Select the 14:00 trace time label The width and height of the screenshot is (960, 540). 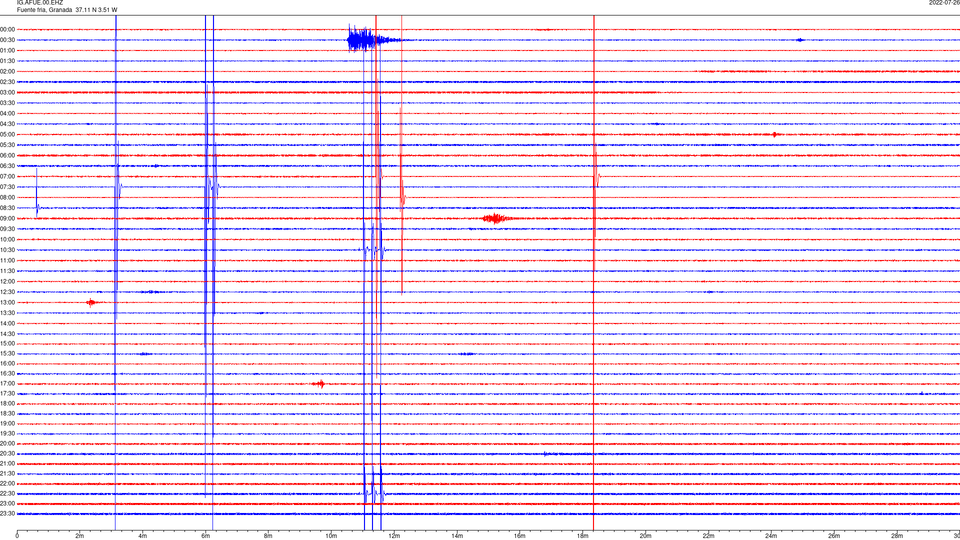(7, 323)
